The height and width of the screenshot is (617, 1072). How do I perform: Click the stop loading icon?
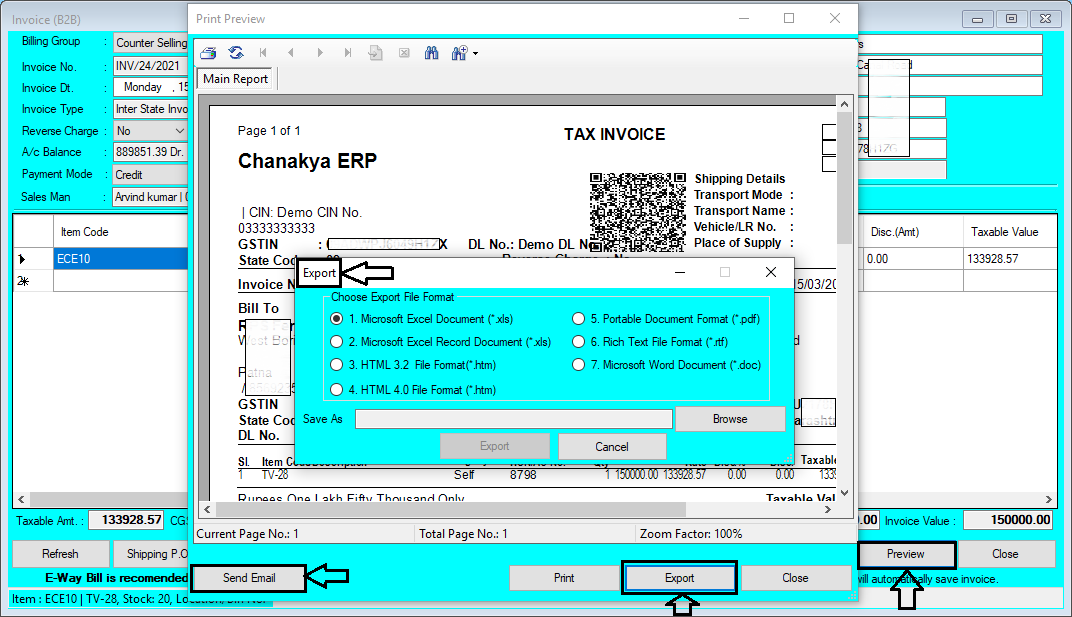tap(405, 52)
